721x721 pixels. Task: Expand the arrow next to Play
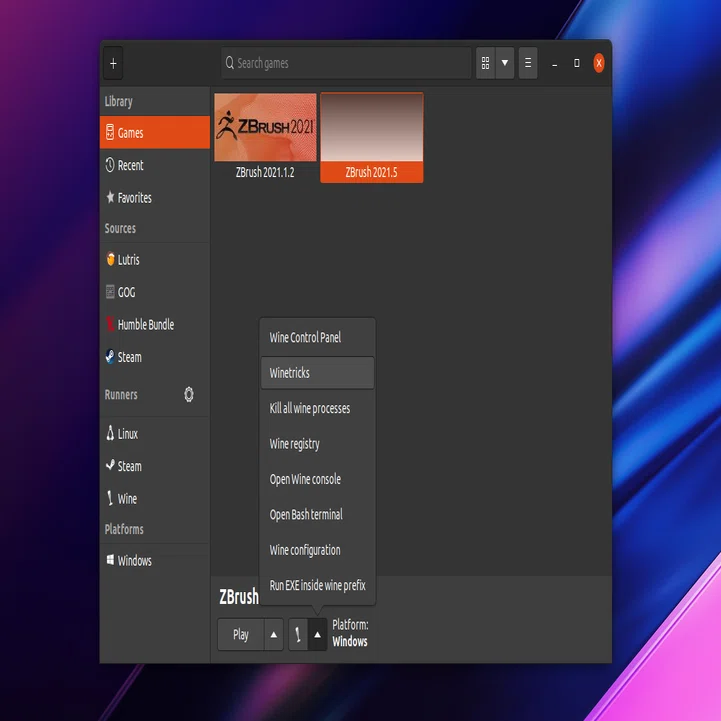[x=274, y=635]
